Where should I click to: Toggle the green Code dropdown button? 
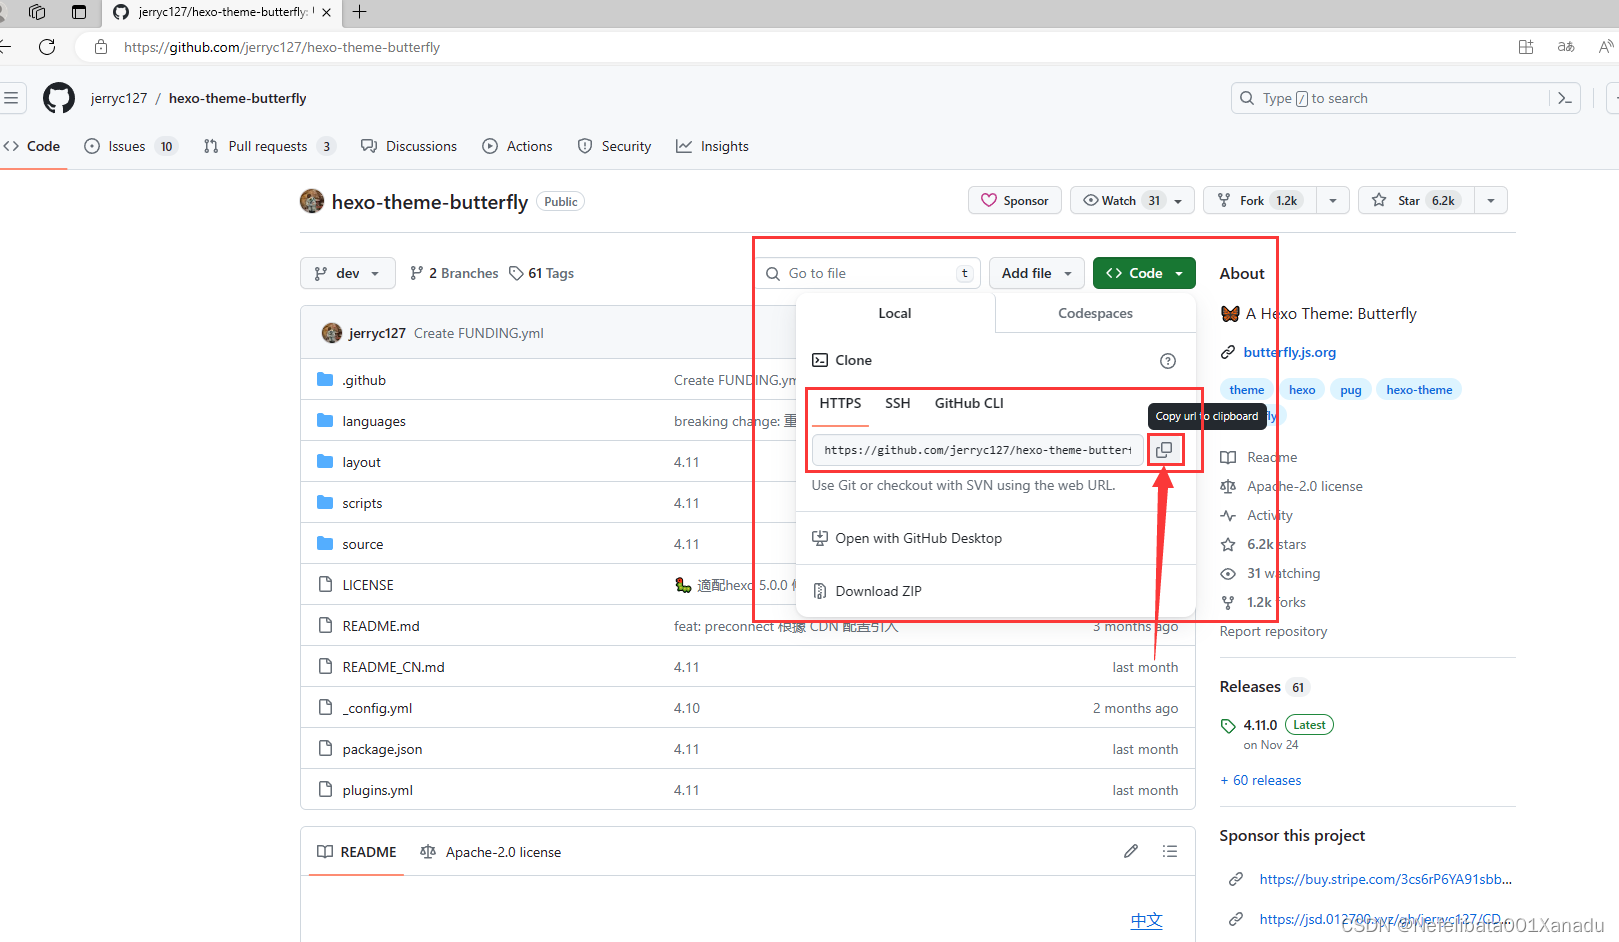[x=1144, y=273]
